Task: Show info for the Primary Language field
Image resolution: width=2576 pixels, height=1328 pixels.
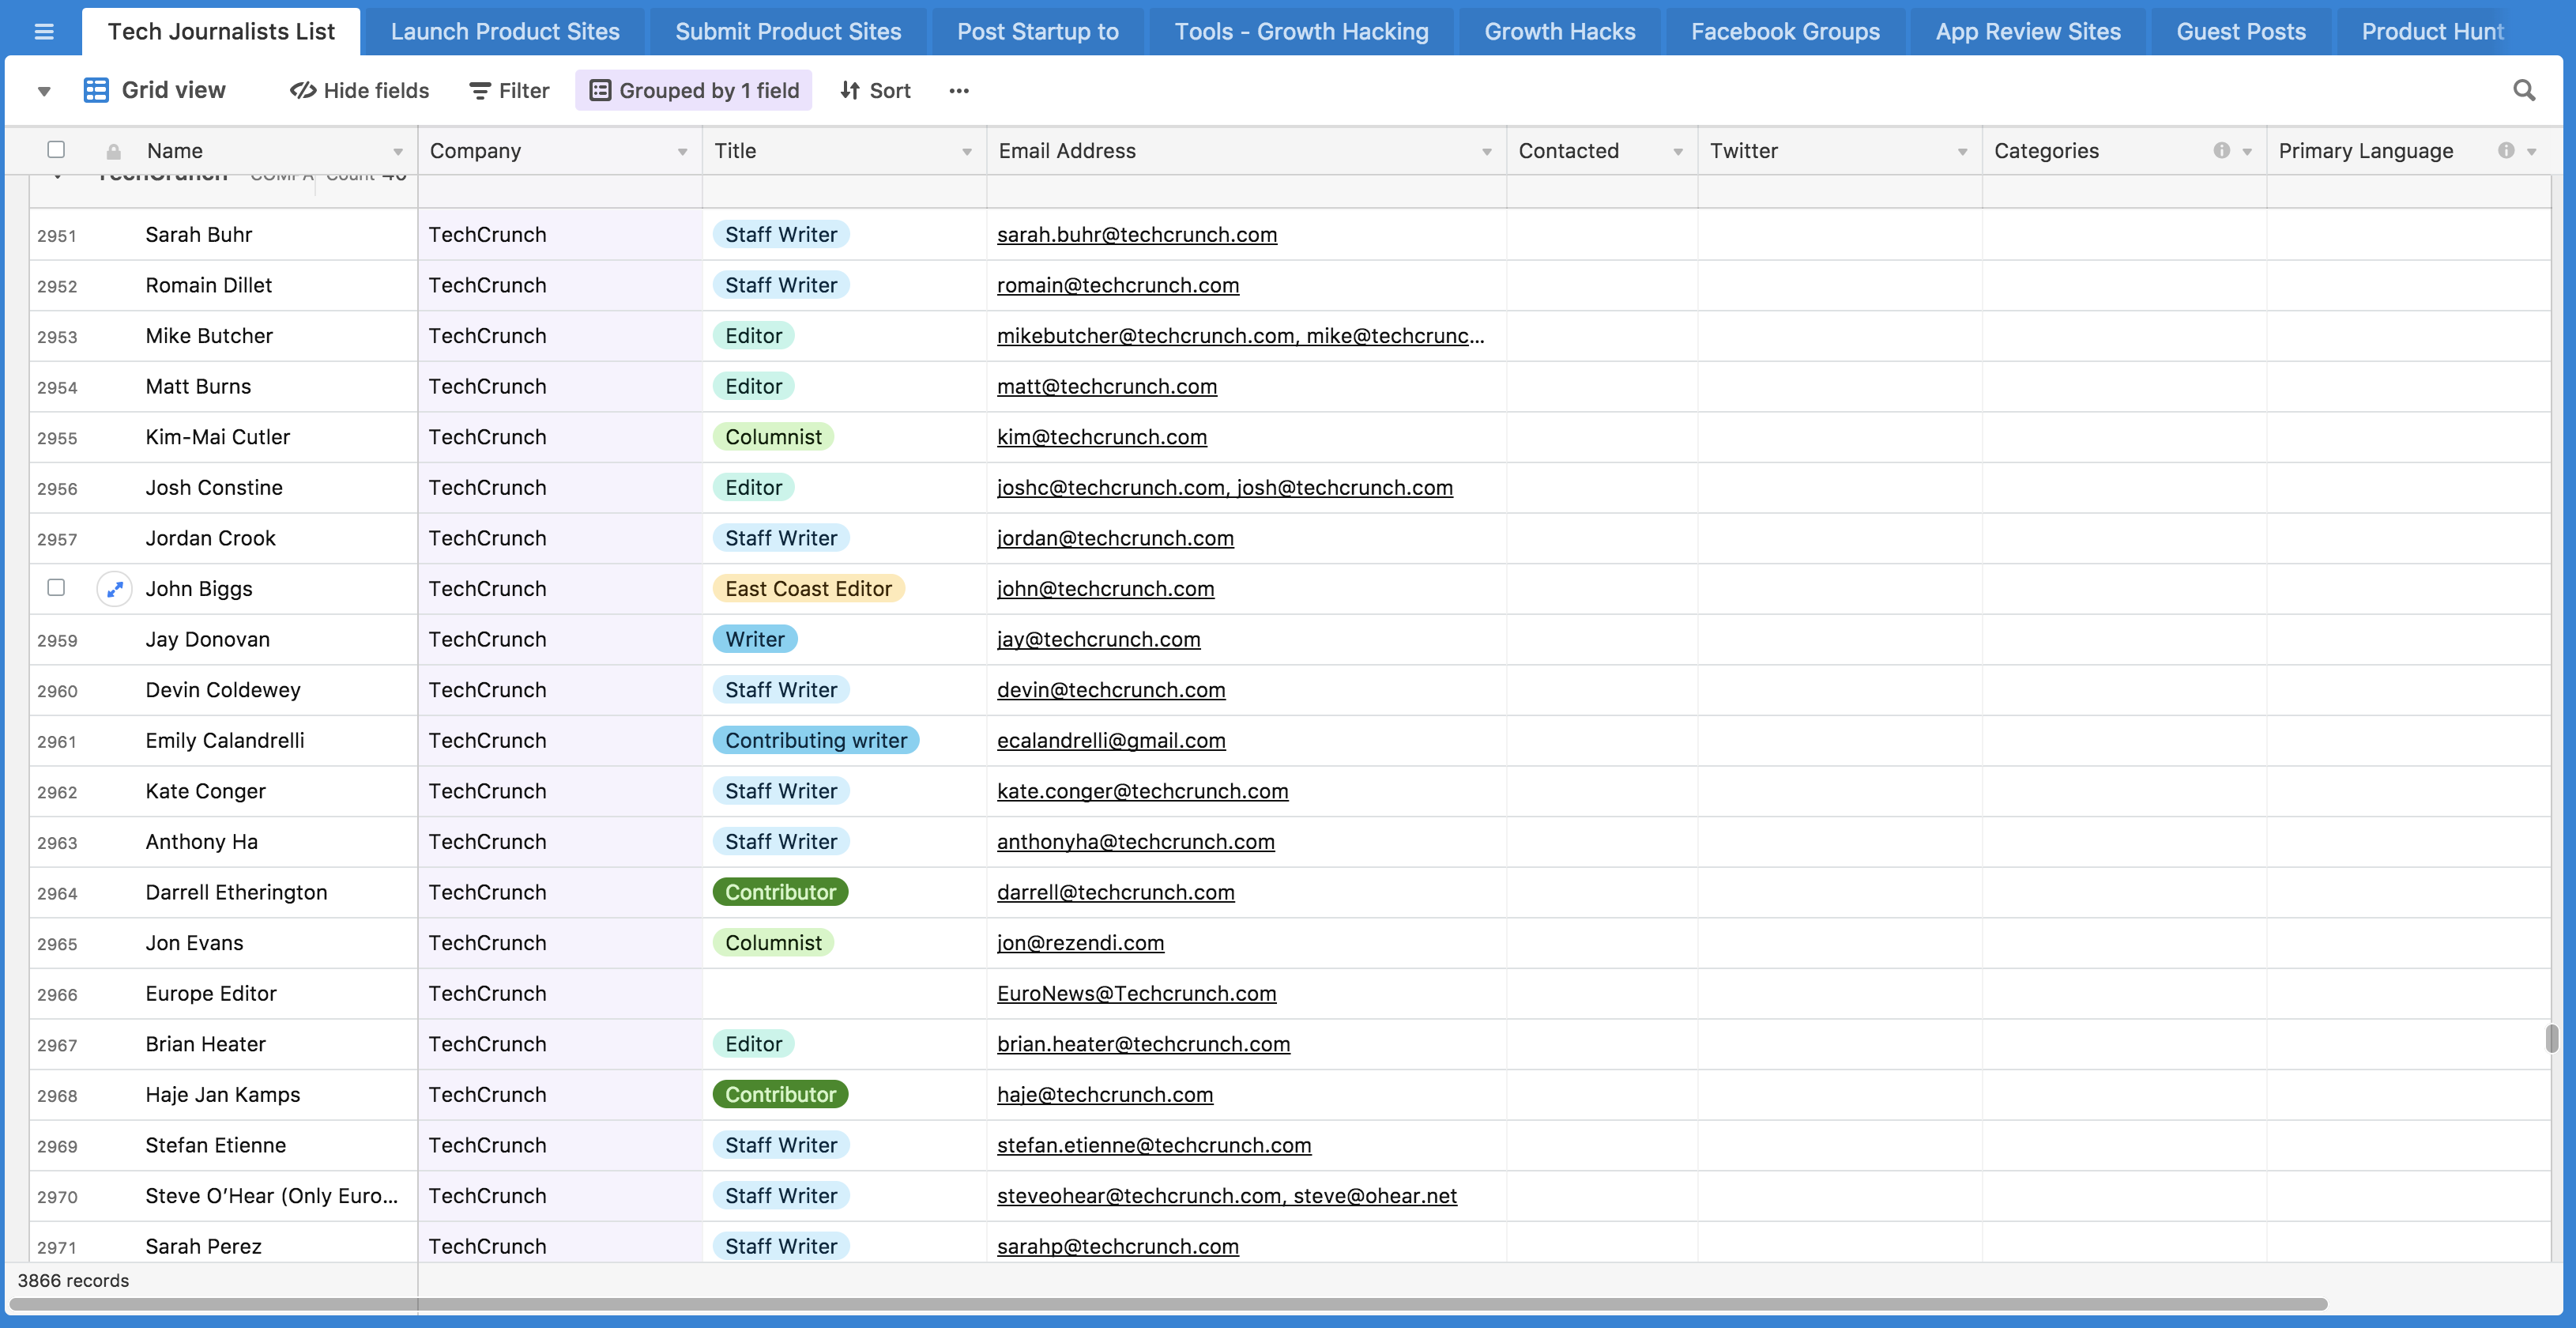Action: 2506,151
